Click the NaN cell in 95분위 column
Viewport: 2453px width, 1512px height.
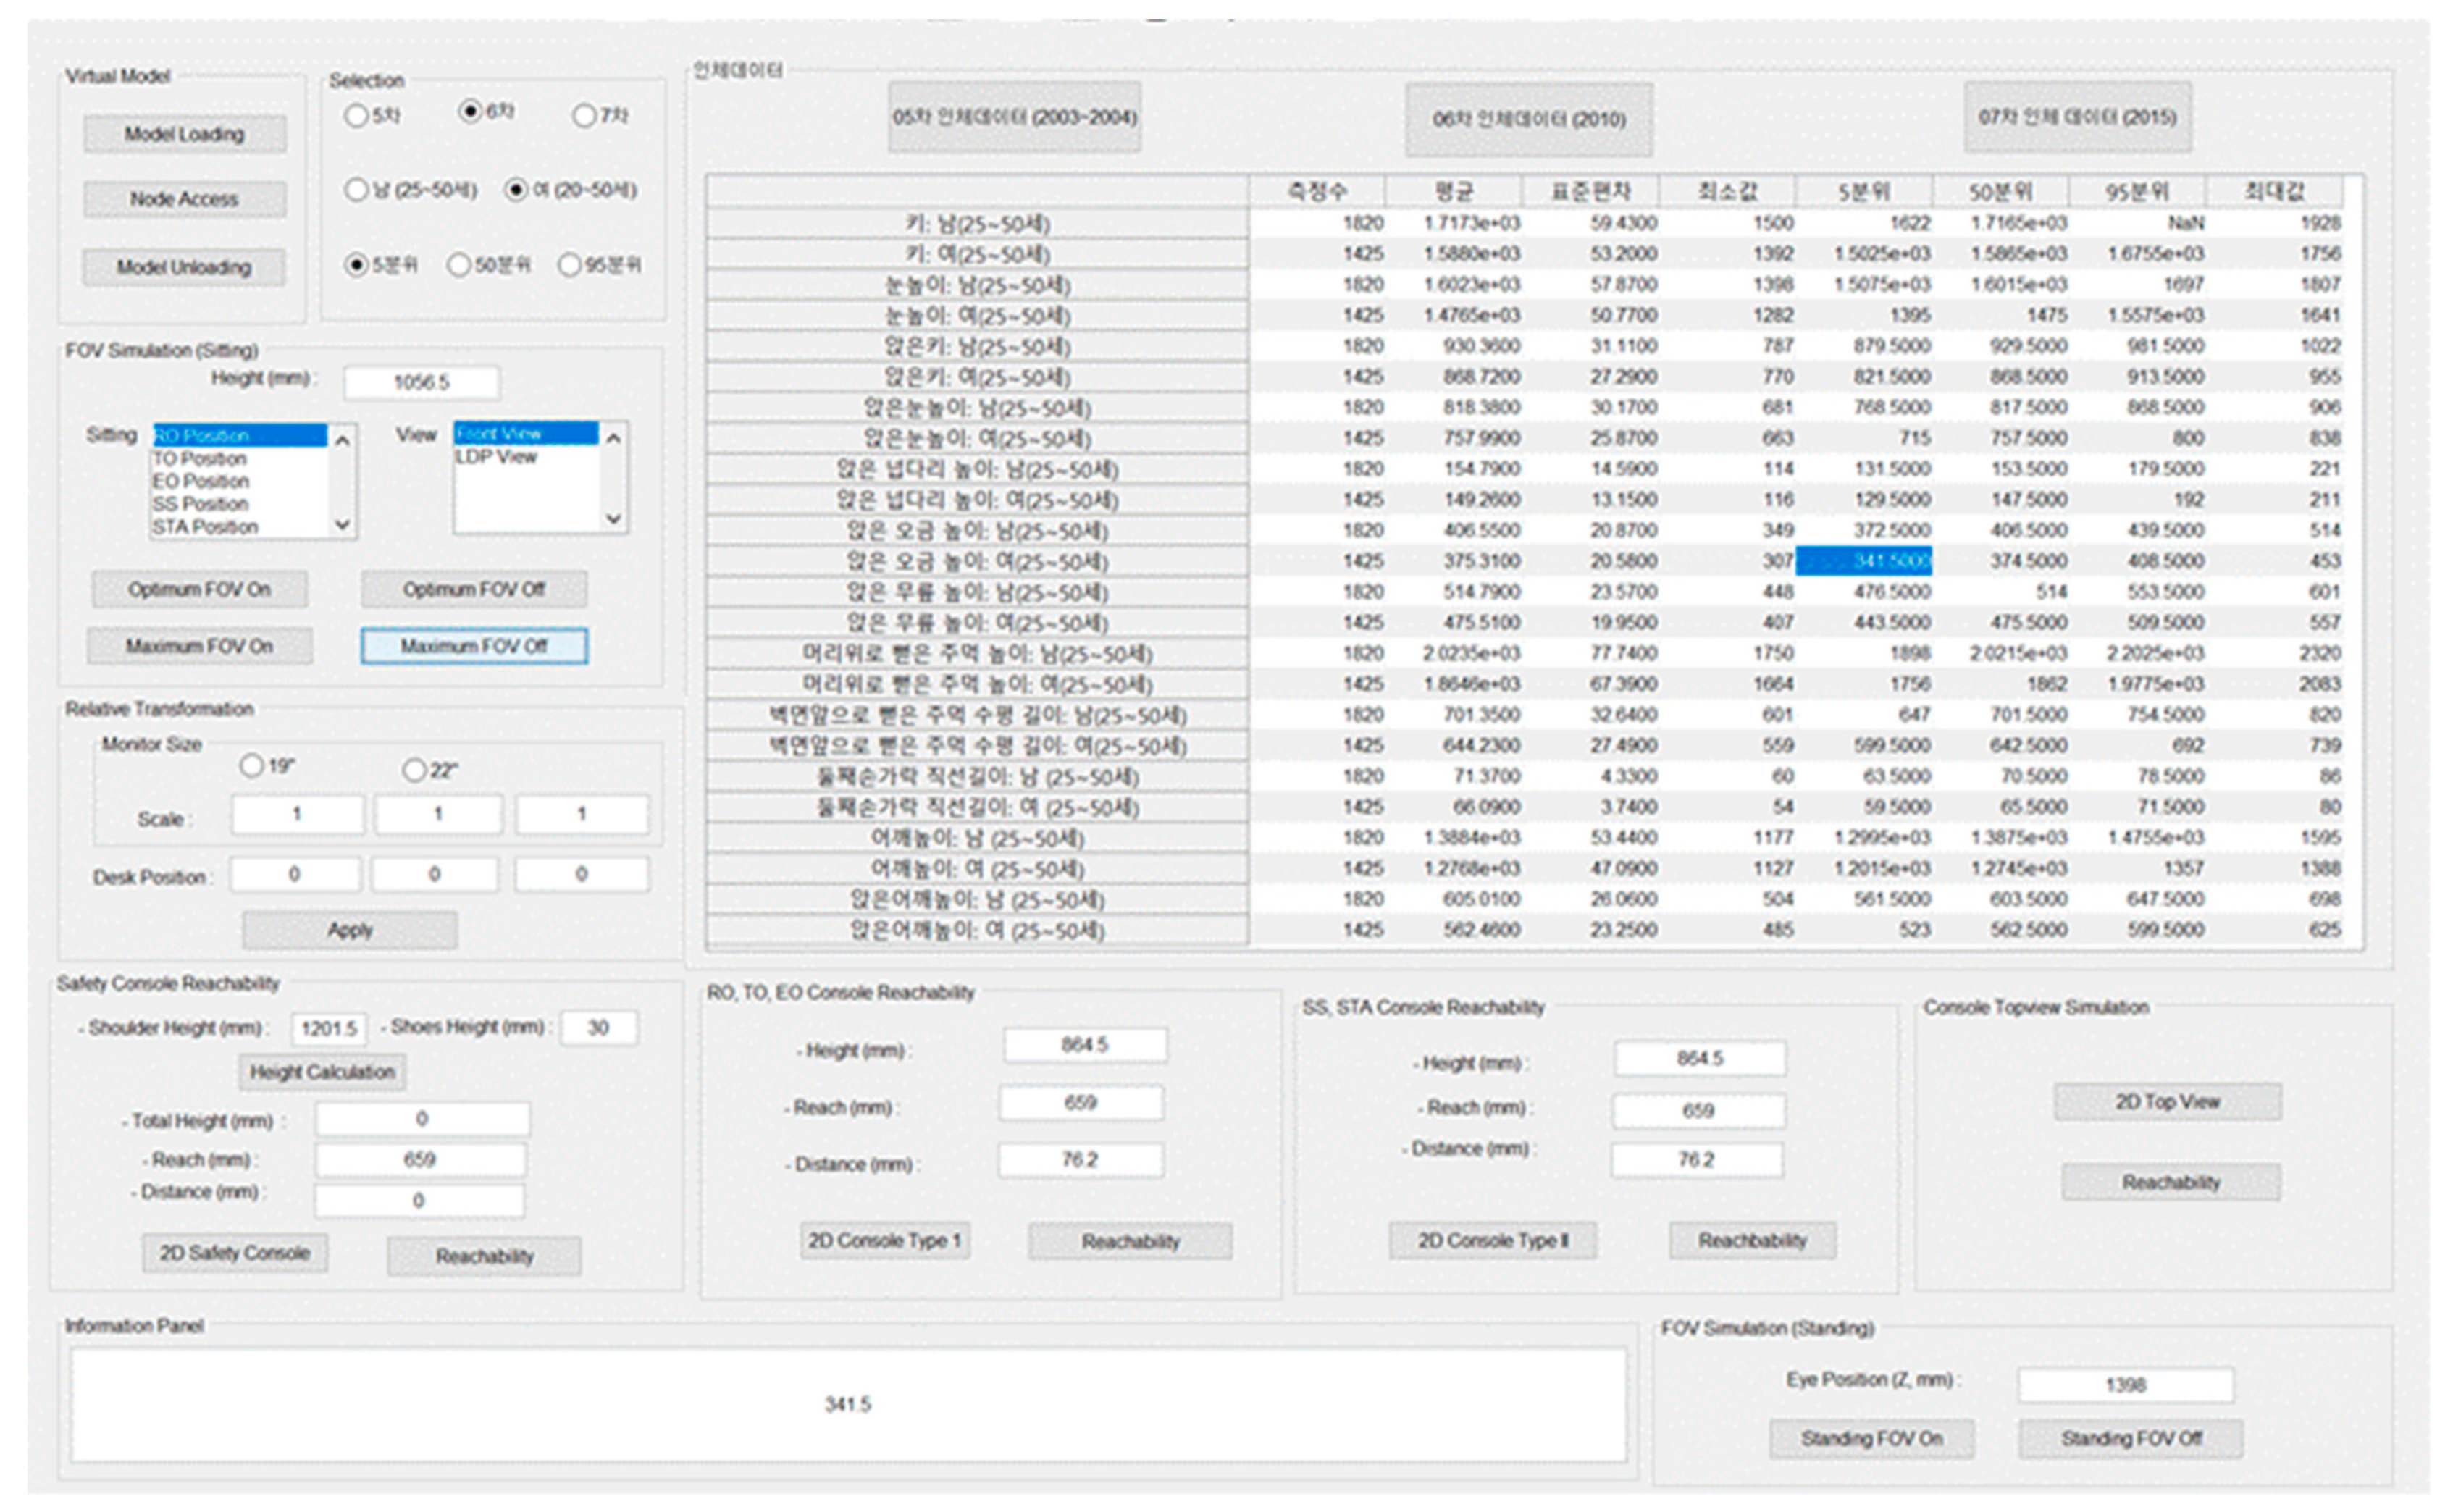click(2137, 223)
